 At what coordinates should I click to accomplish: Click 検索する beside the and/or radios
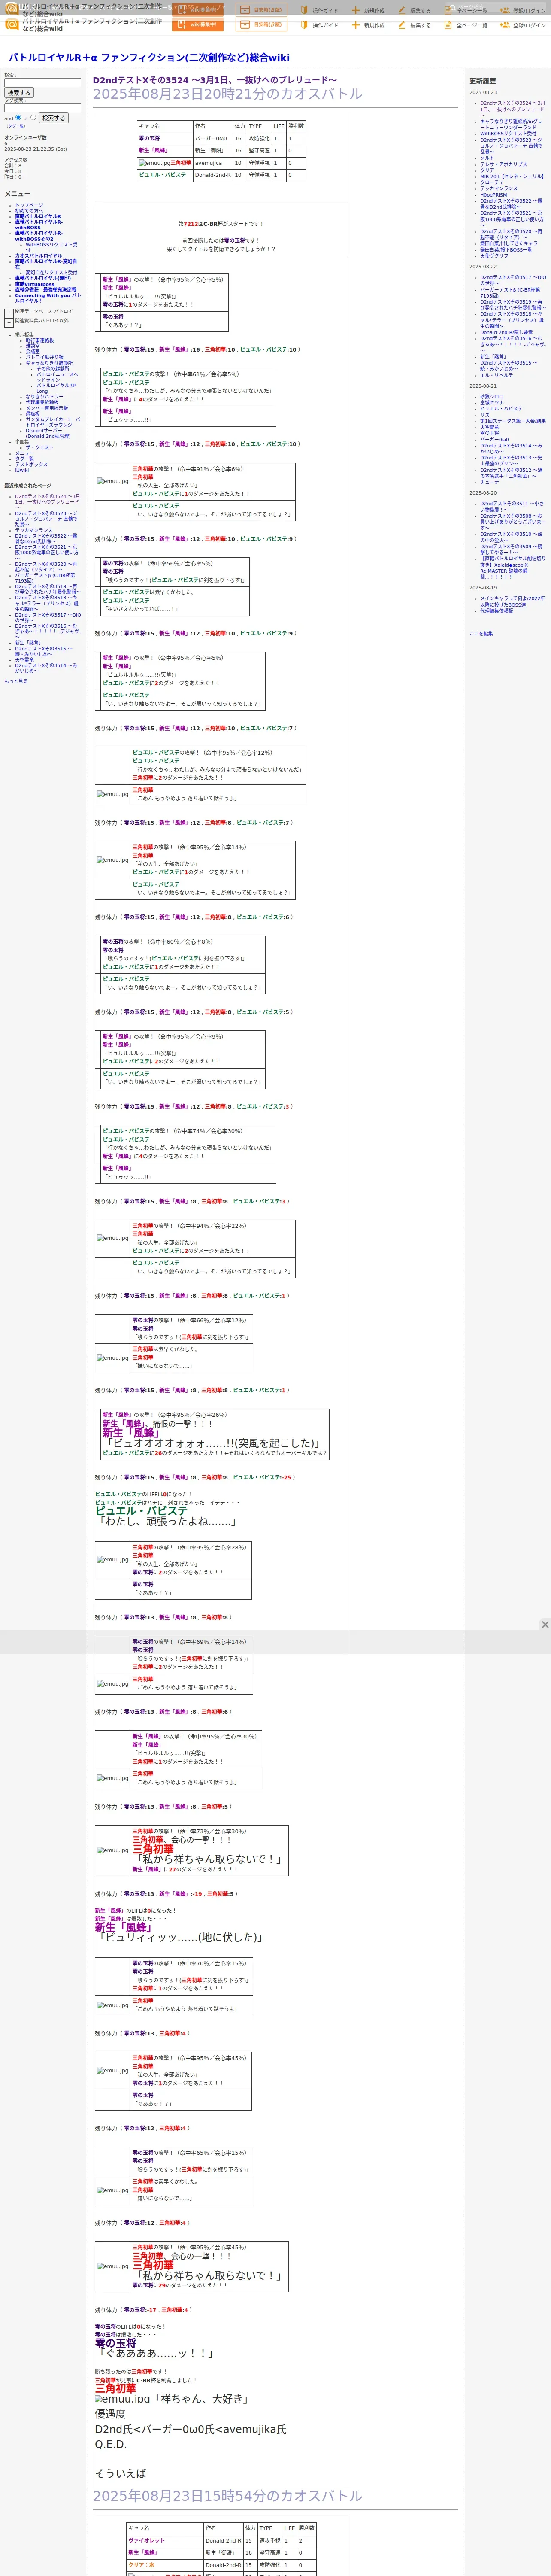[53, 118]
